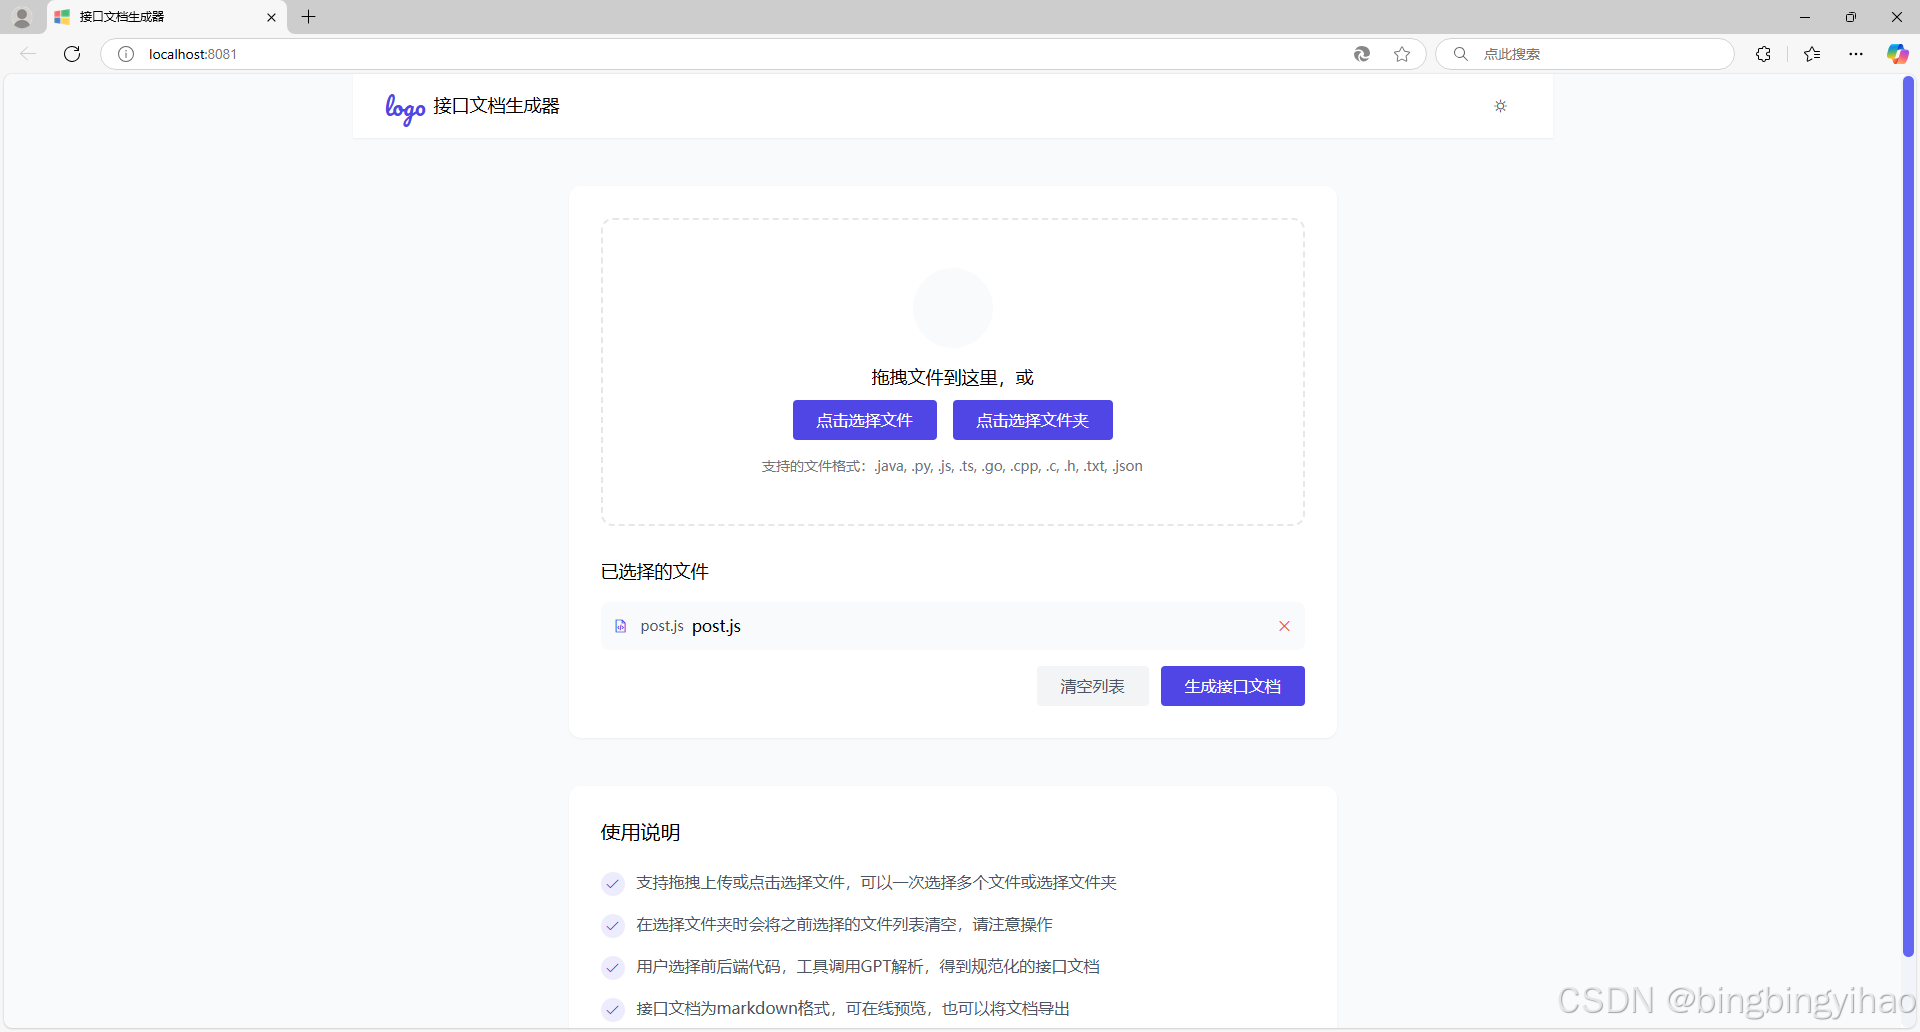This screenshot has width=1920, height=1032.
Task: Click the post.js file icon in the list
Action: [x=620, y=626]
